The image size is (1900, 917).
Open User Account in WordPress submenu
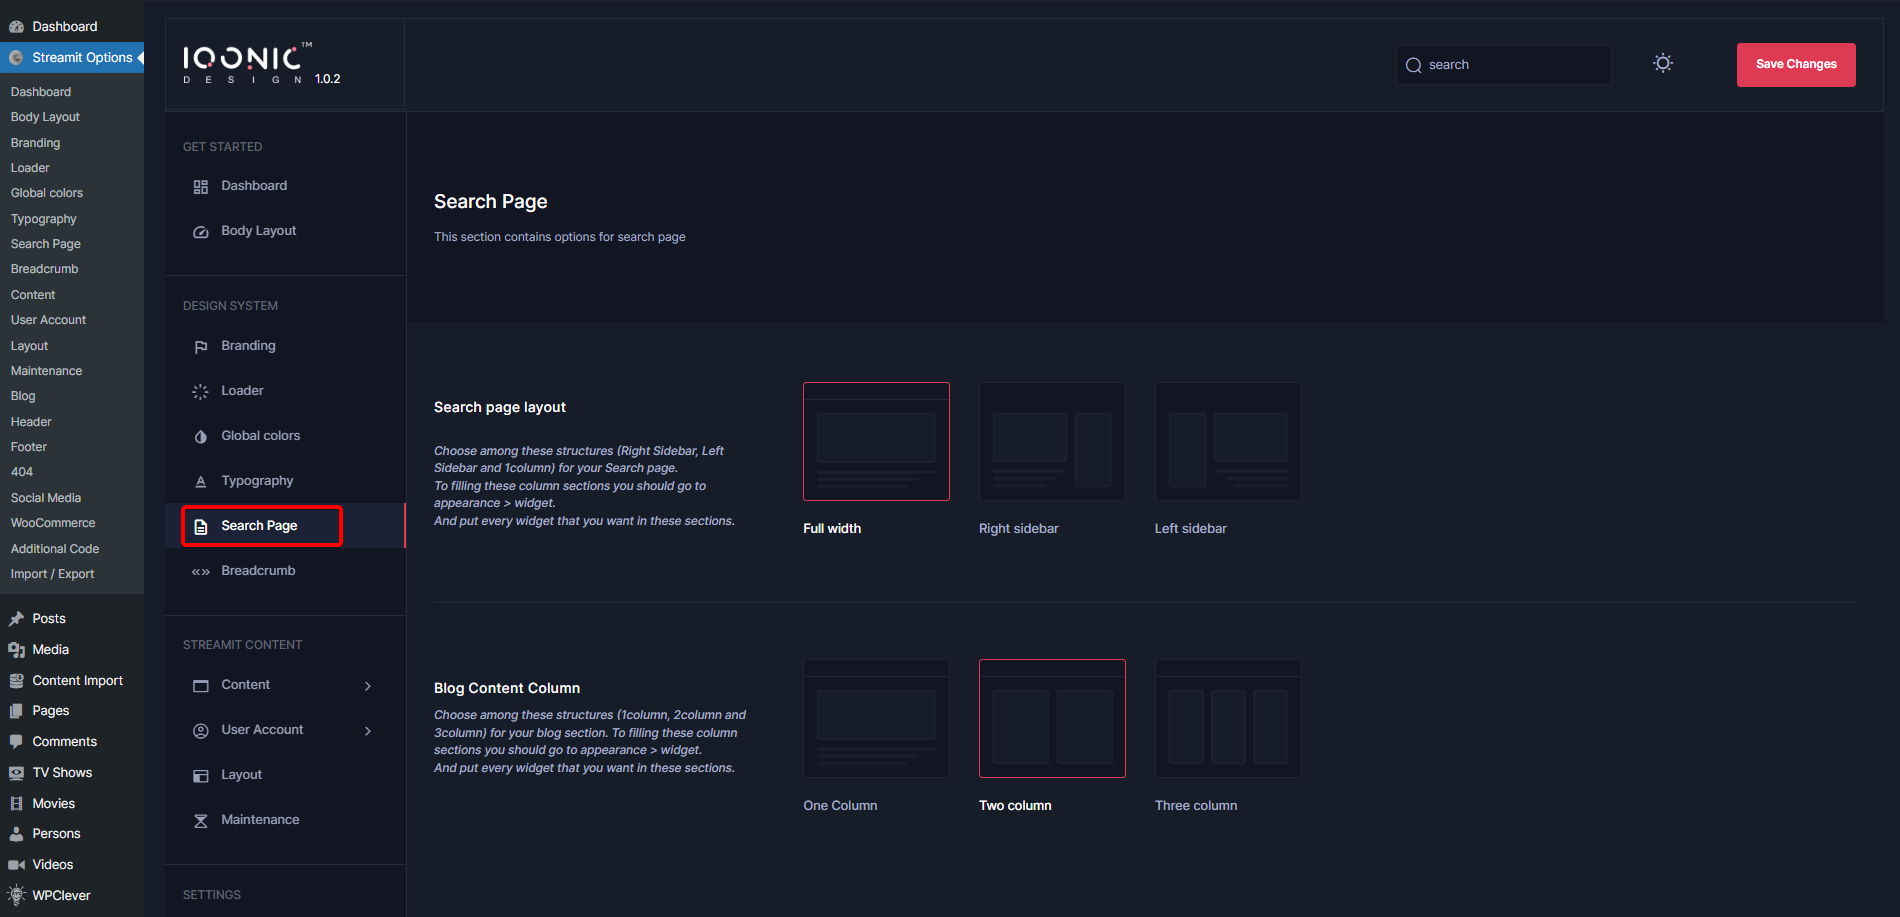pos(48,320)
